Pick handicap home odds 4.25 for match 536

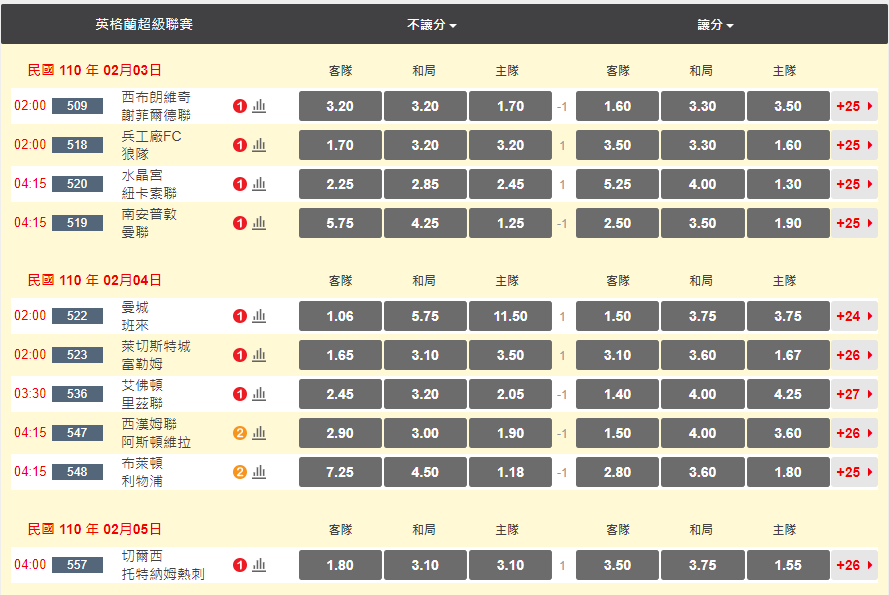(788, 394)
